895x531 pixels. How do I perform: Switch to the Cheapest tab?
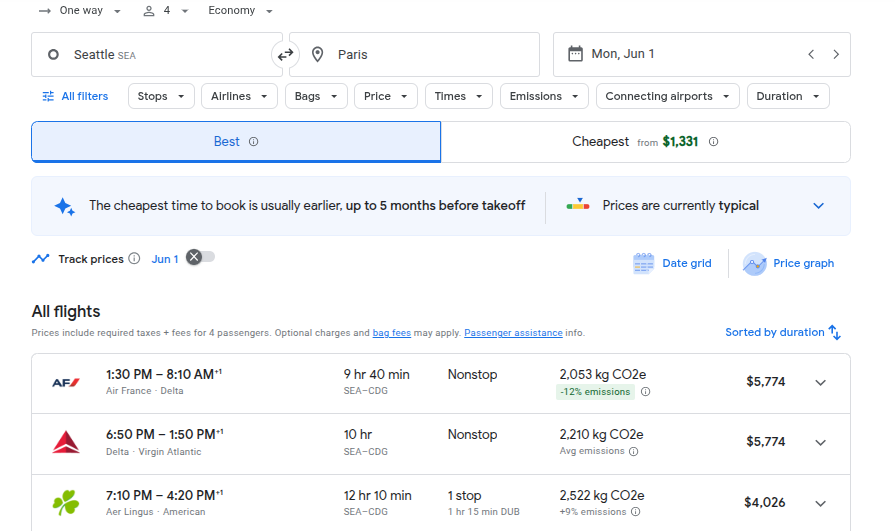point(645,142)
